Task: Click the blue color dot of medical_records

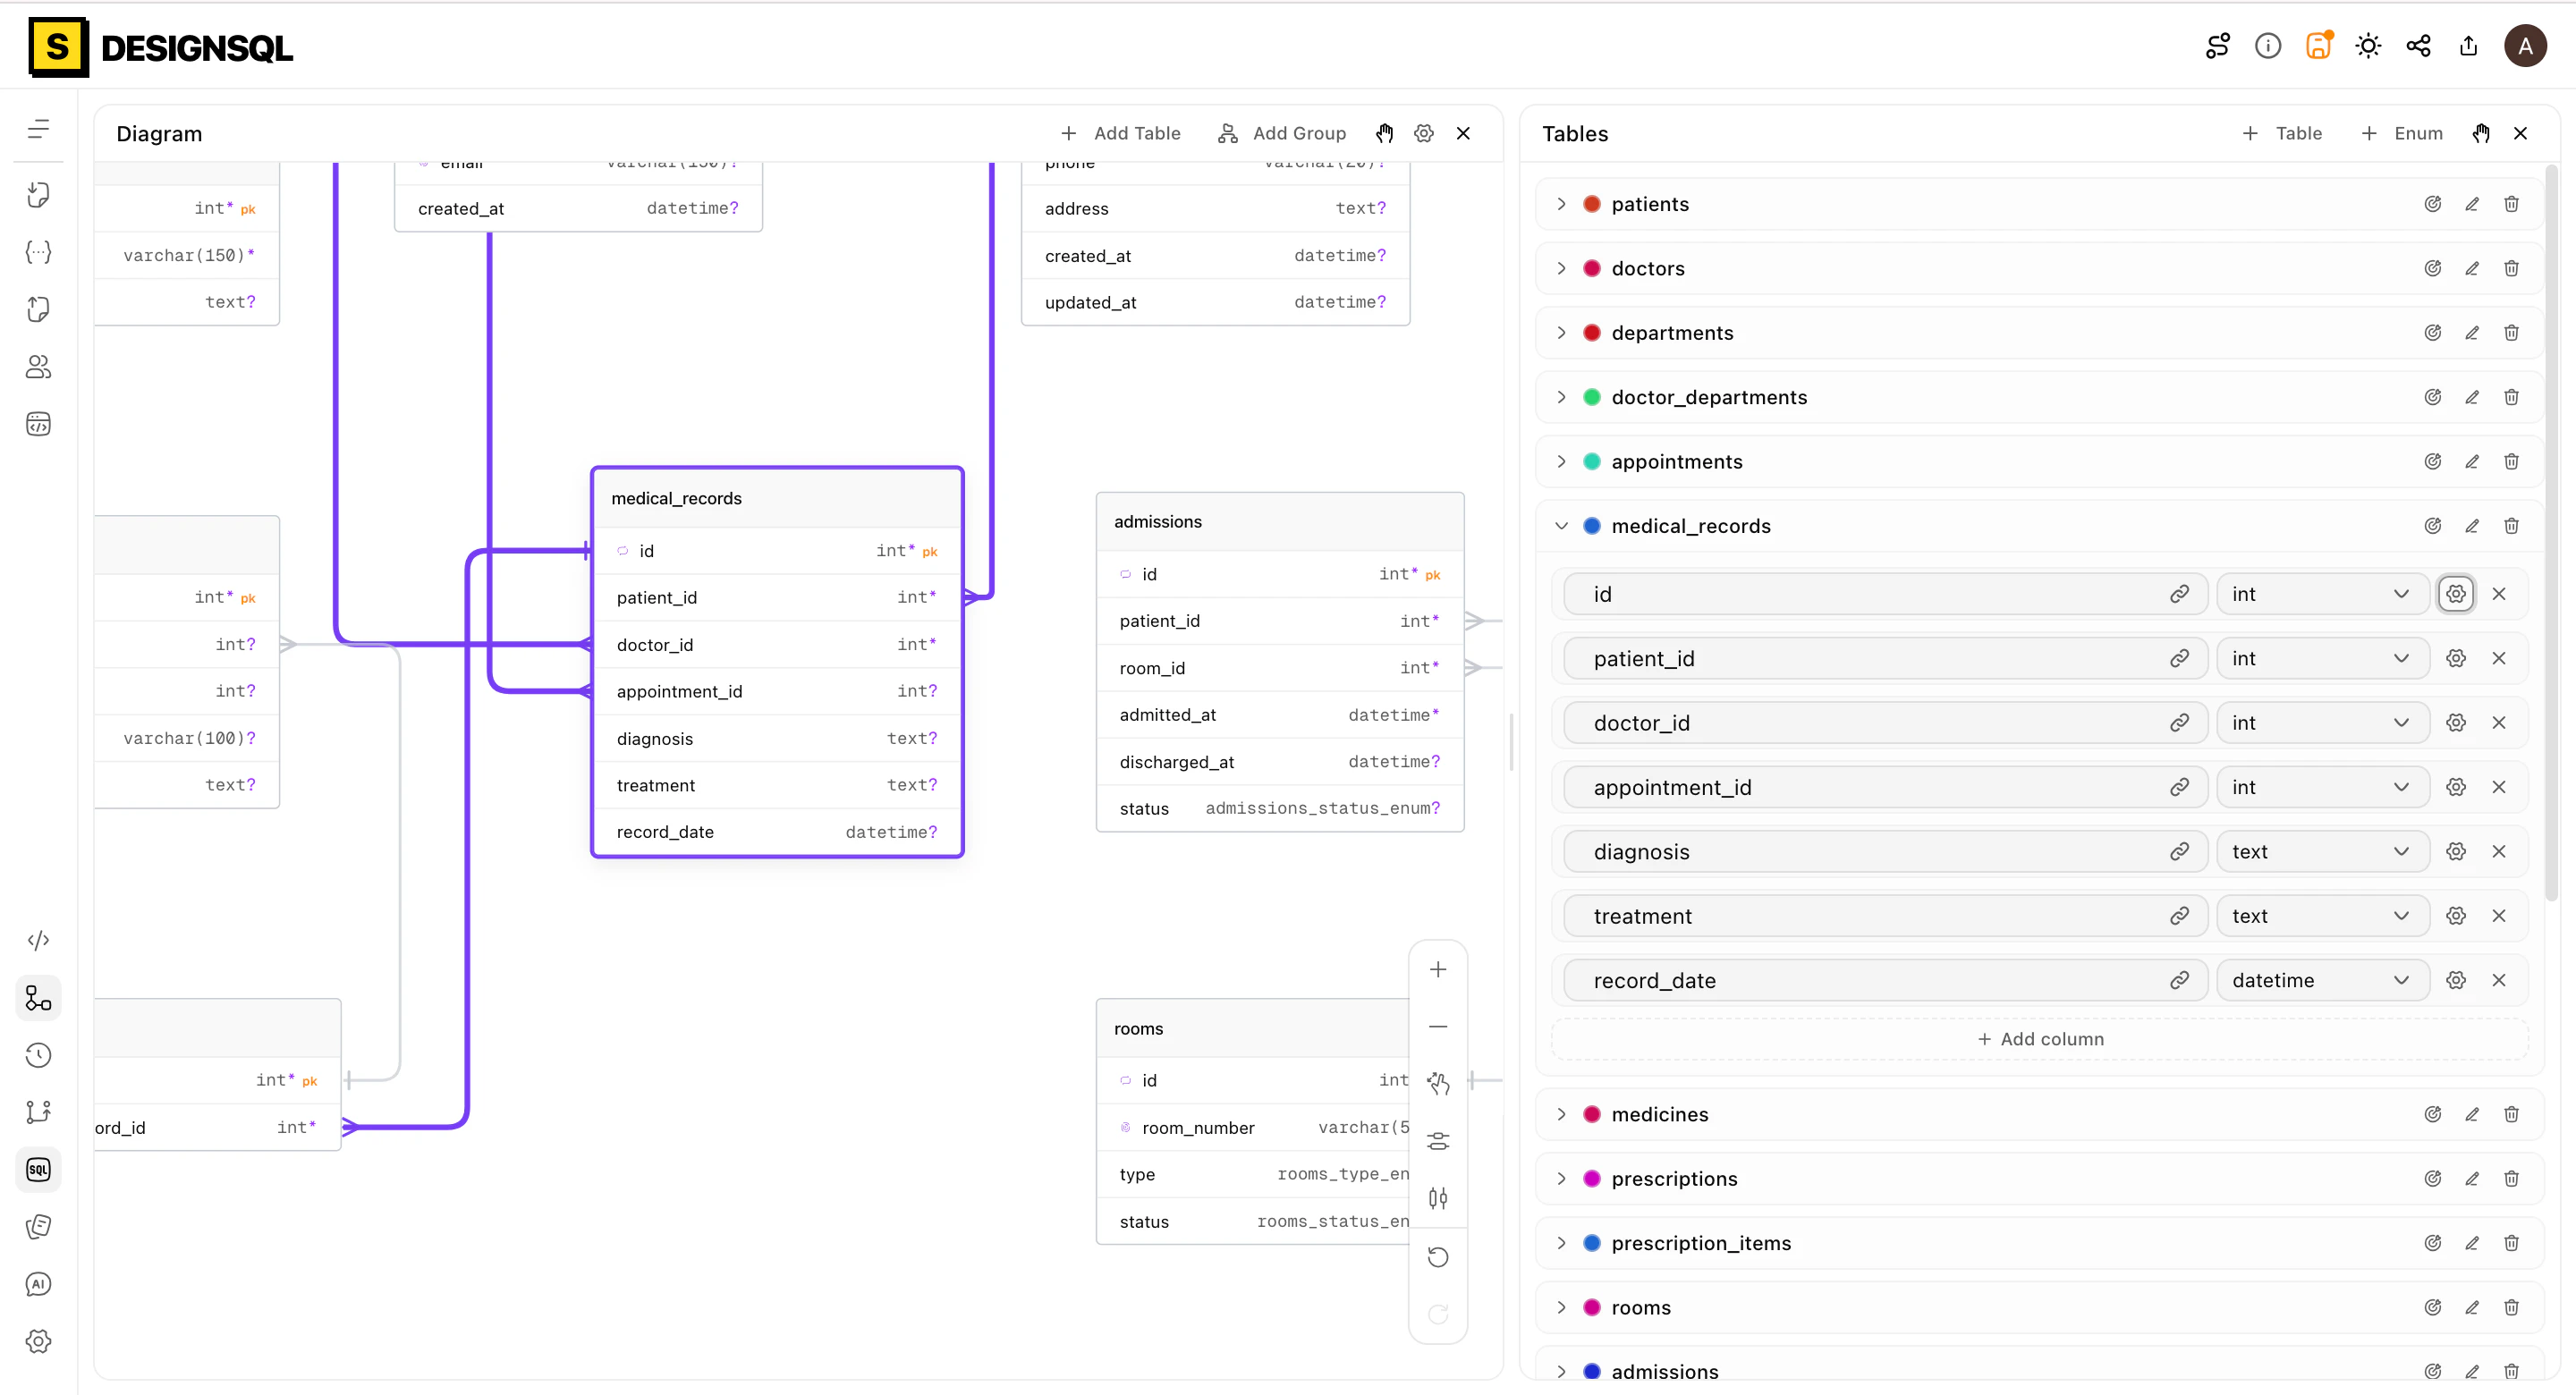Action: pos(1592,526)
